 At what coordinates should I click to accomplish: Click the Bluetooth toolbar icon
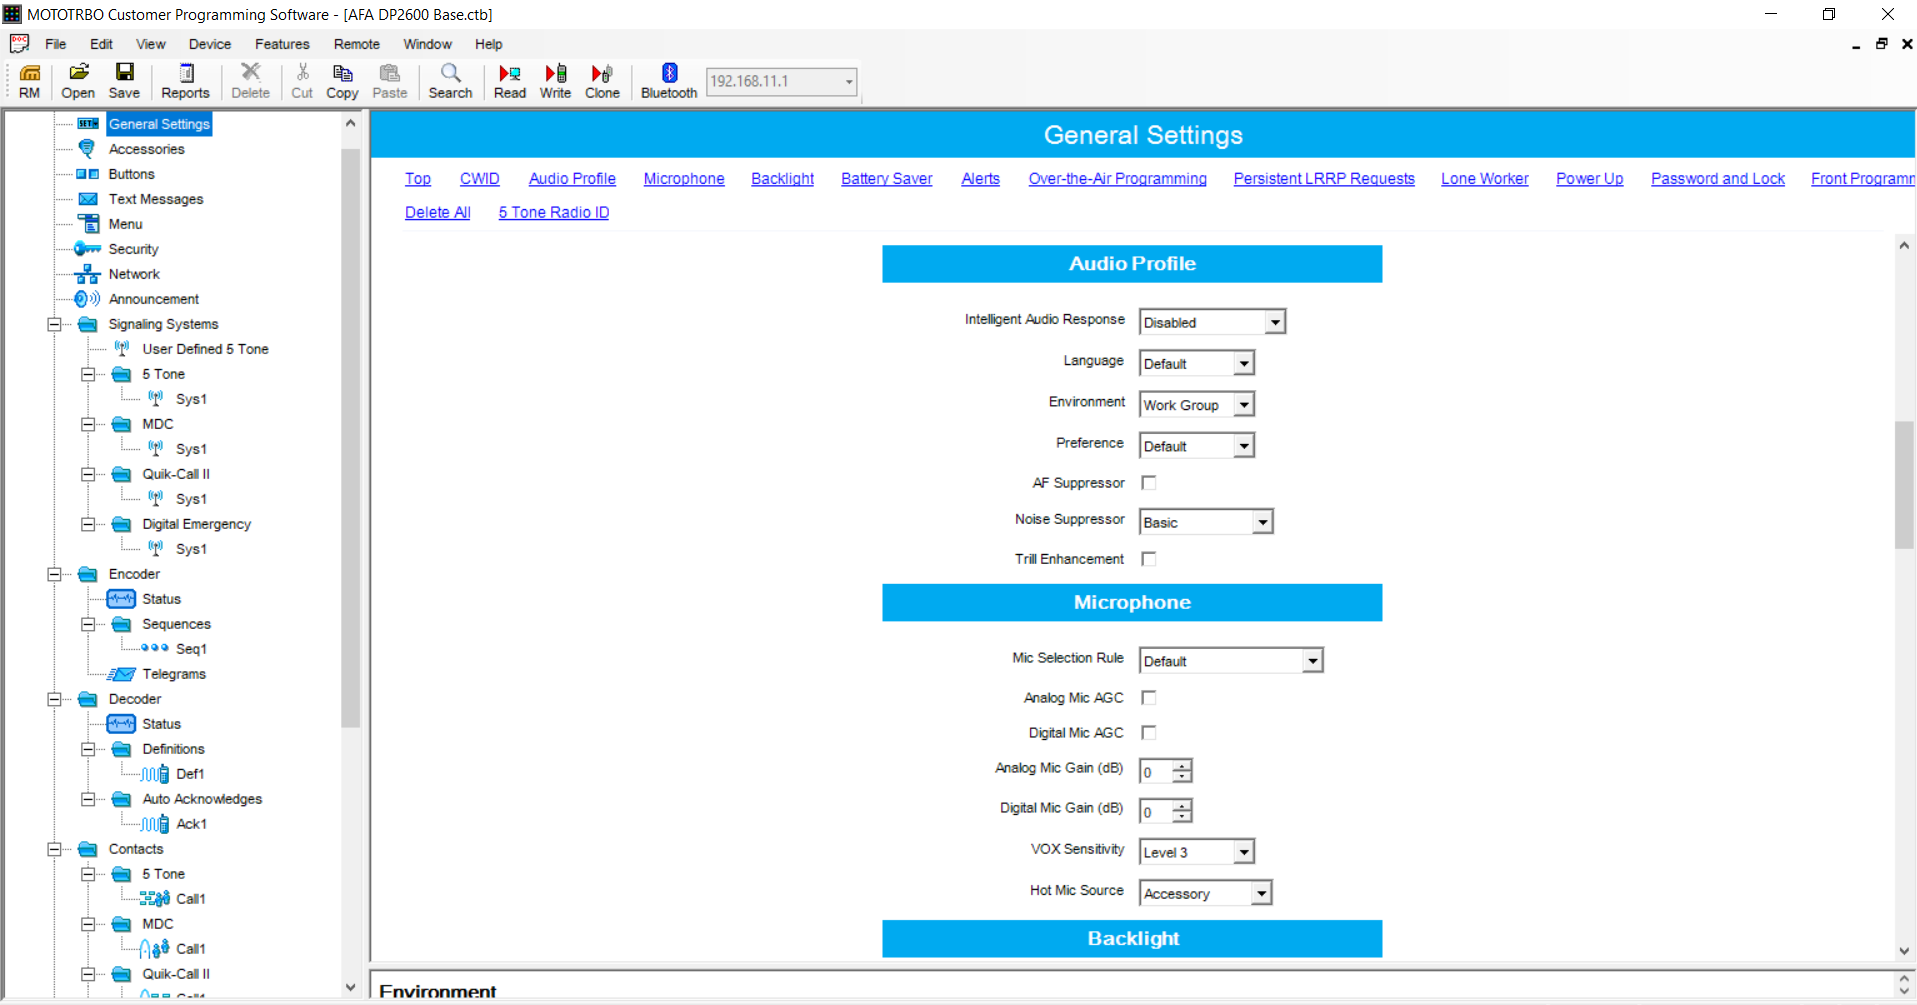click(x=670, y=72)
